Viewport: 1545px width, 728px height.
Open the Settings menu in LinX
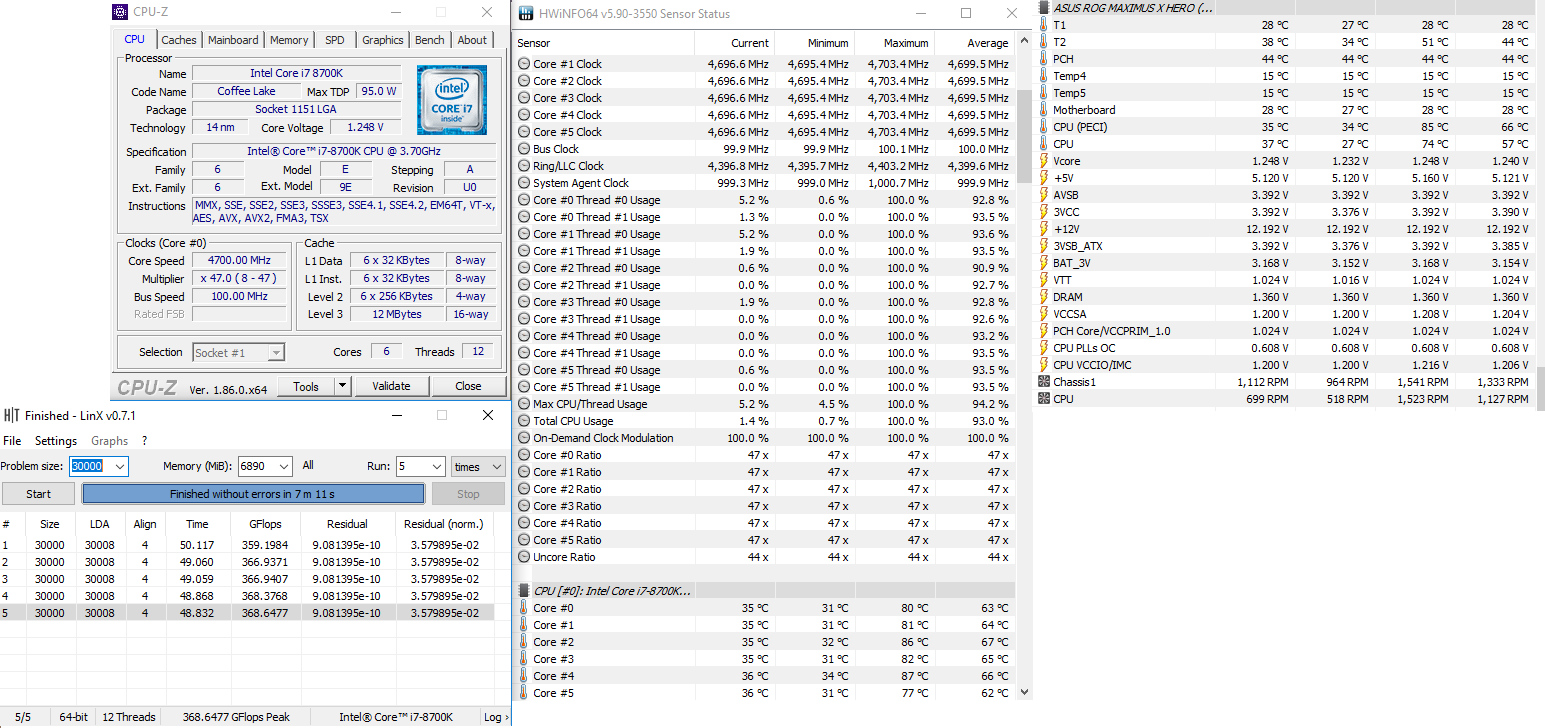pyautogui.click(x=56, y=441)
